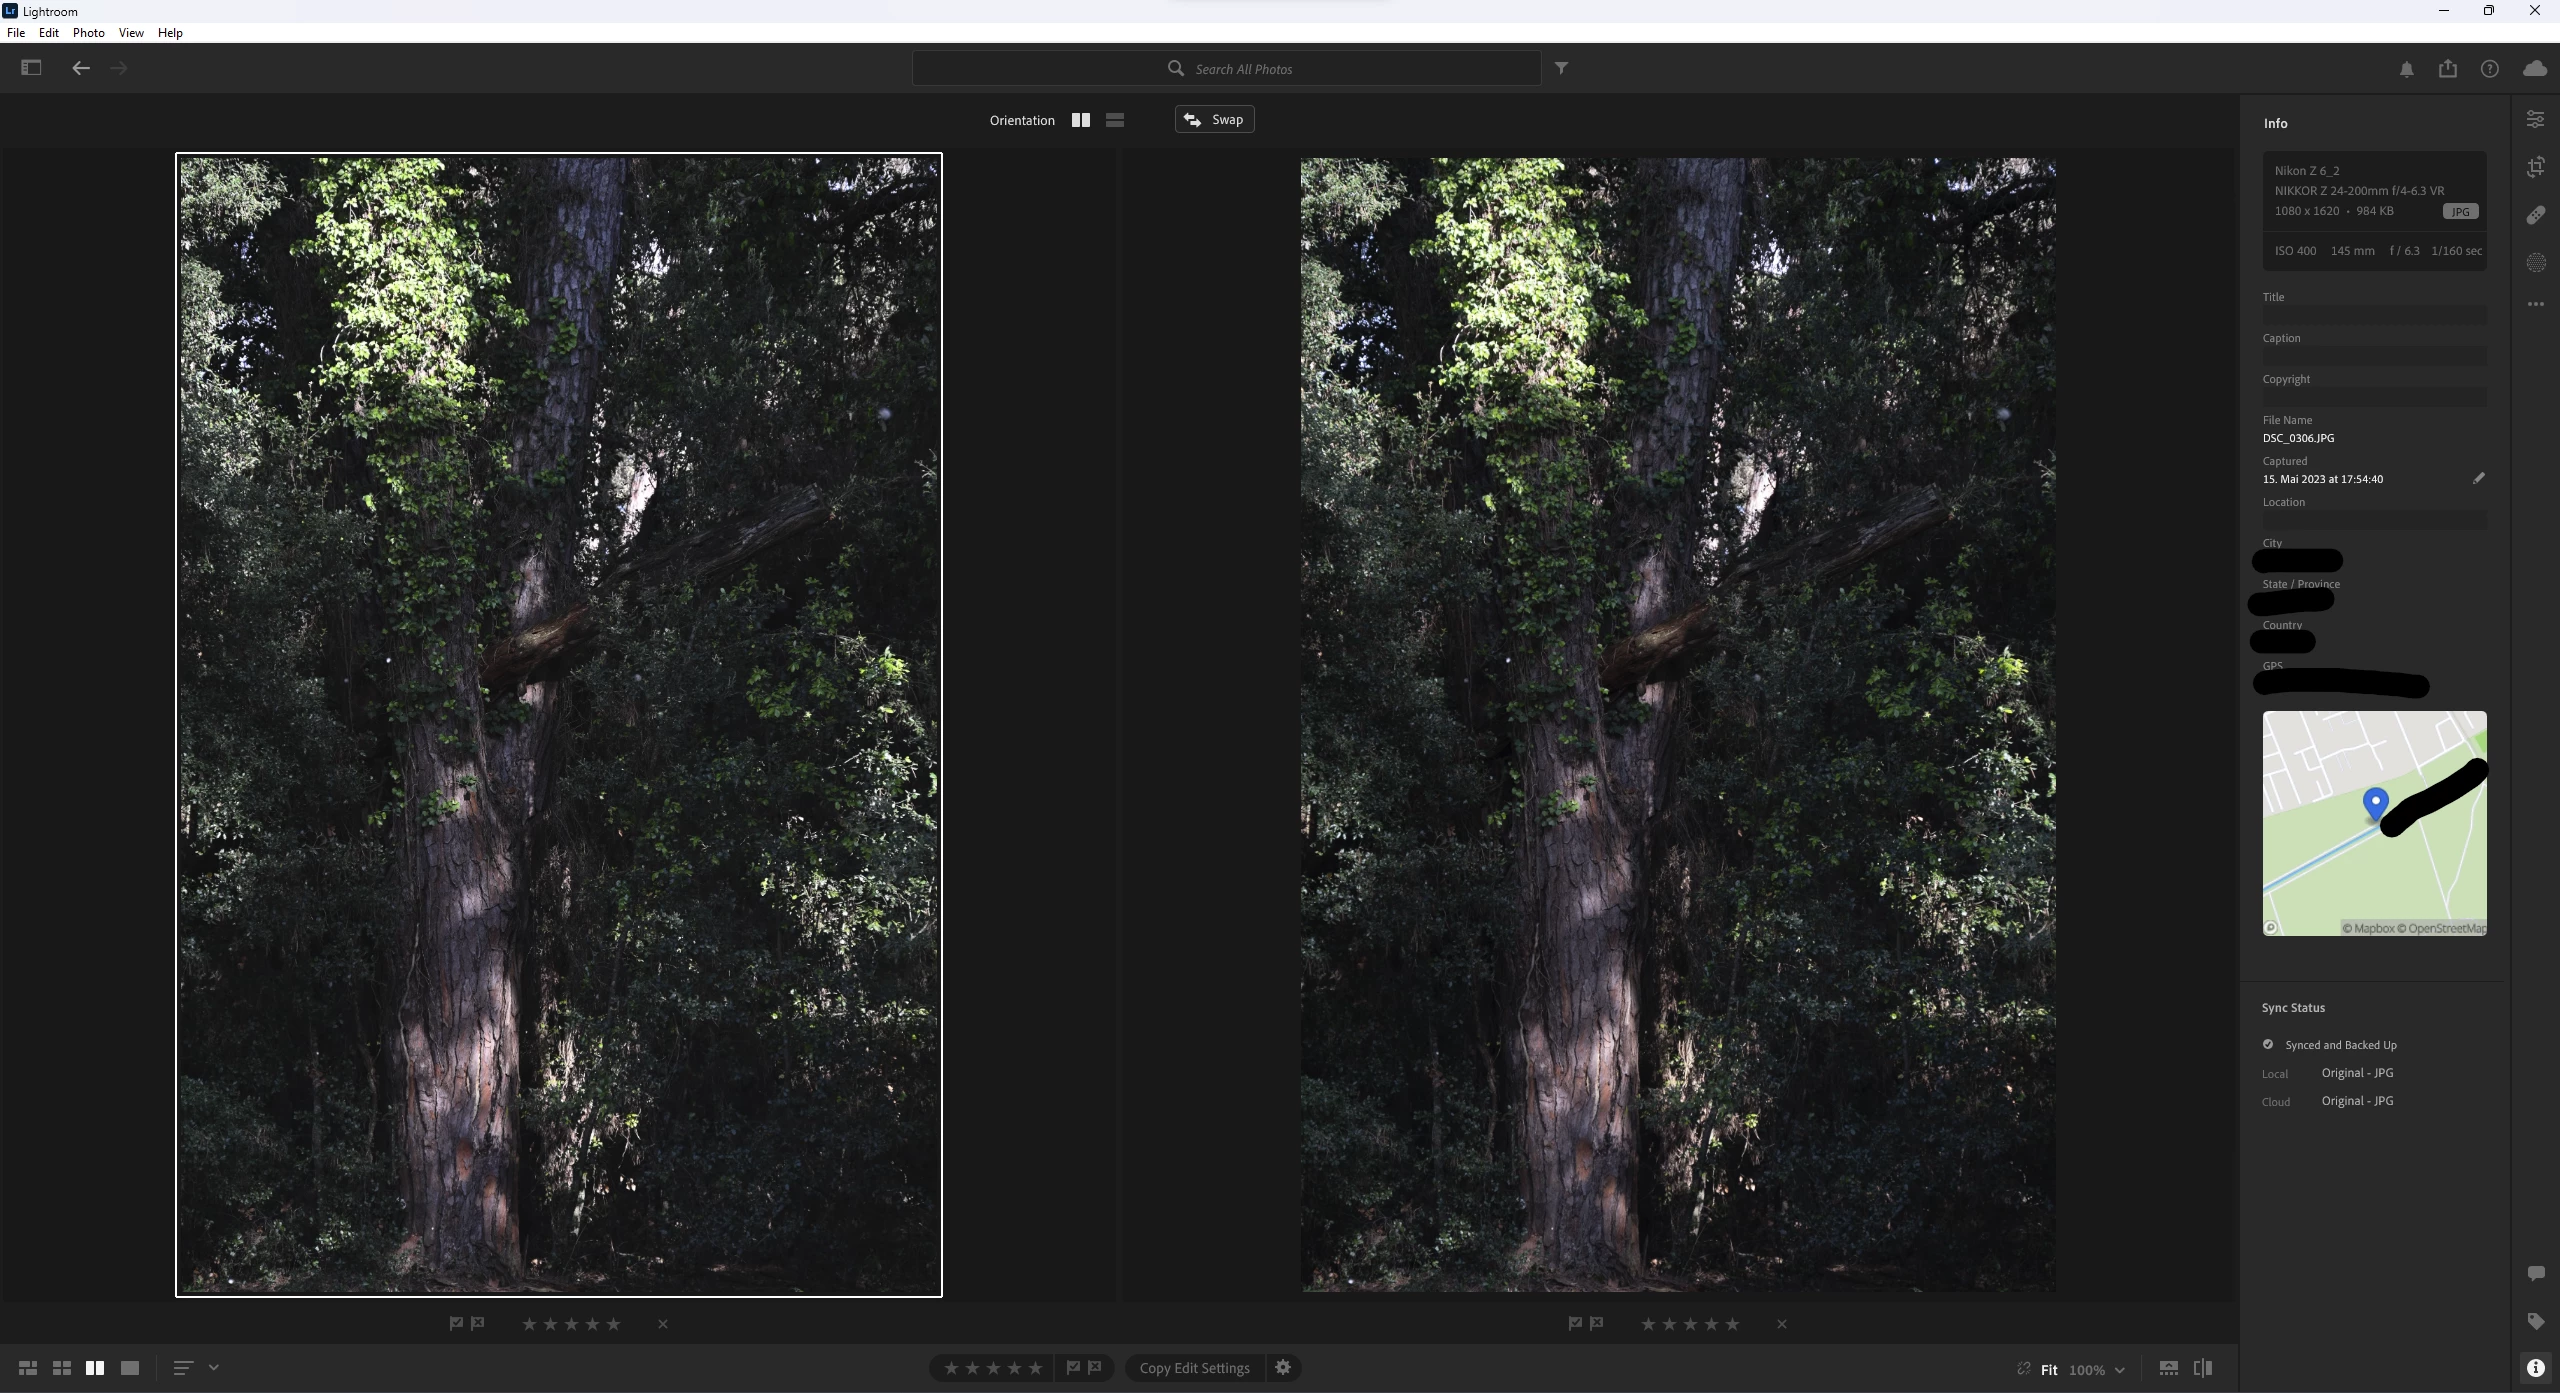The height and width of the screenshot is (1393, 2560).
Task: Click the notifications bell icon
Action: point(2406,69)
